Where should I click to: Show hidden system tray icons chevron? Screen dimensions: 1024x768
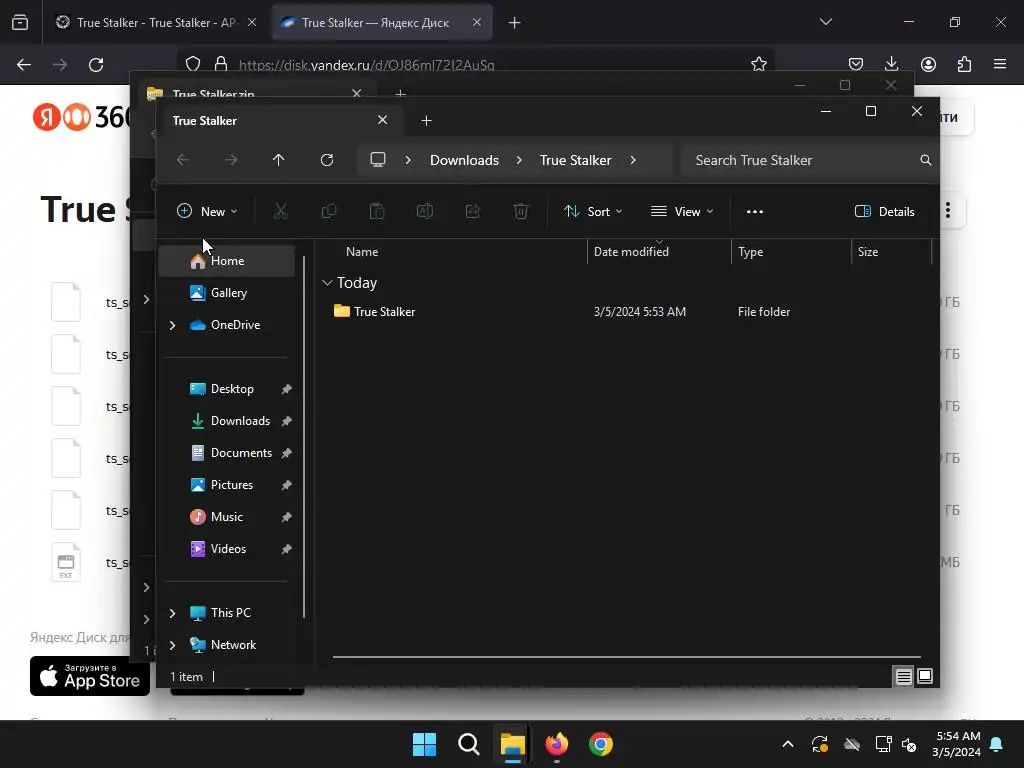coord(788,744)
